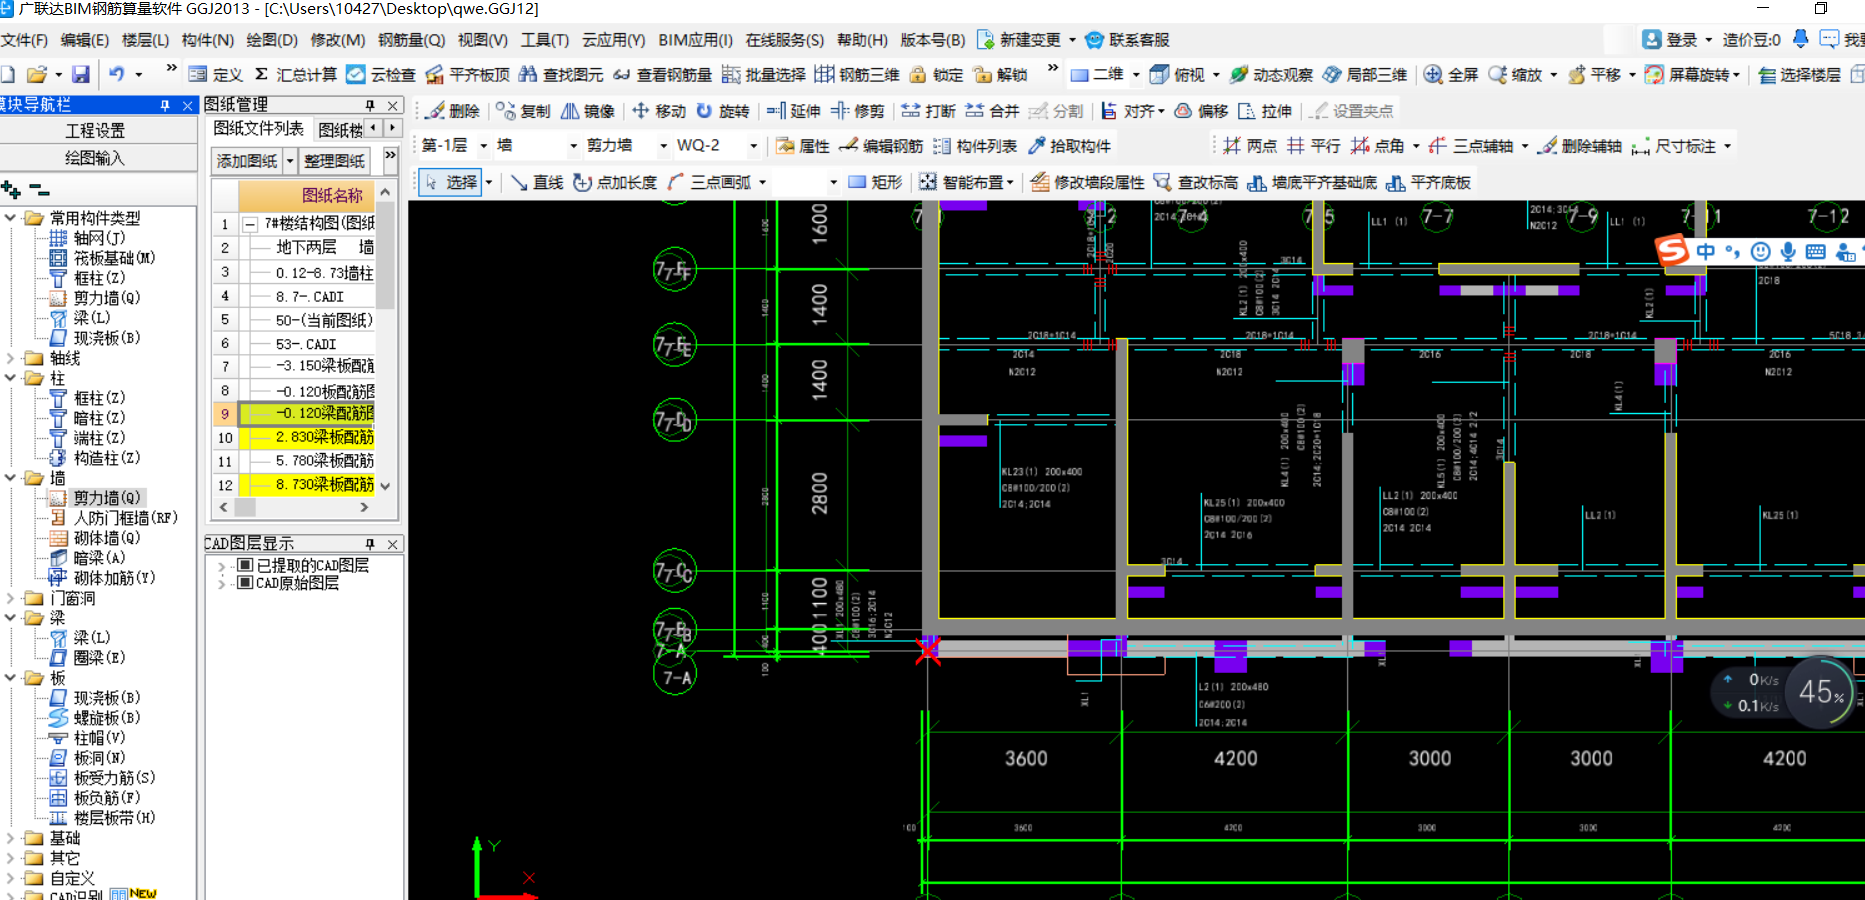Image resolution: width=1865 pixels, height=900 pixels.
Task: Click the 添加图纸 button
Action: 248,161
